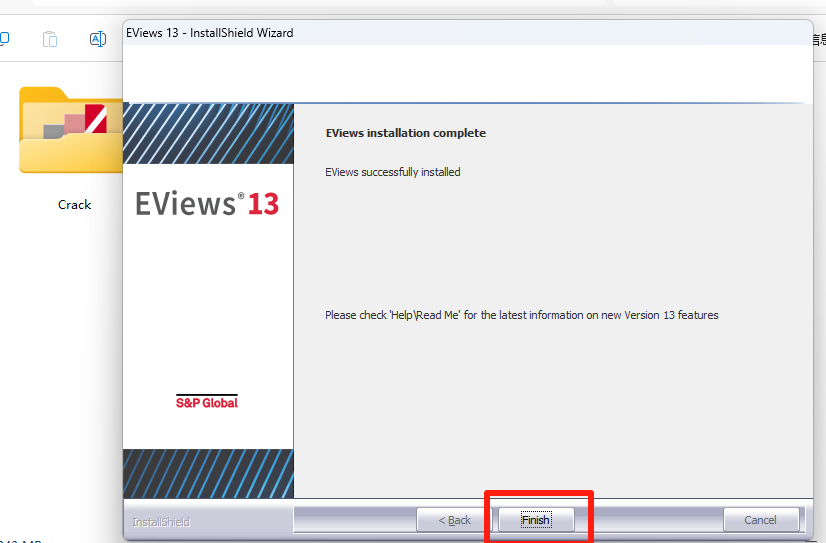Click the 'EViews successfully installed' text
Screen dimensions: 826x543
click(x=393, y=172)
